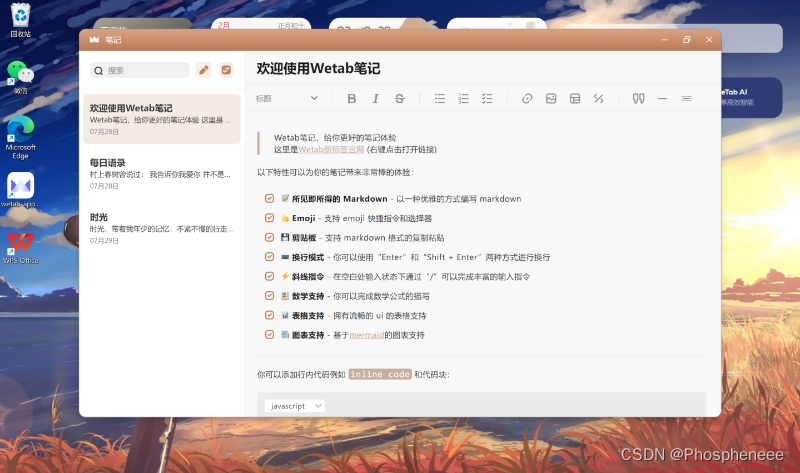The height and width of the screenshot is (473, 800).
Task: Launch Microsoft Edge from the desktop
Action: pyautogui.click(x=20, y=137)
